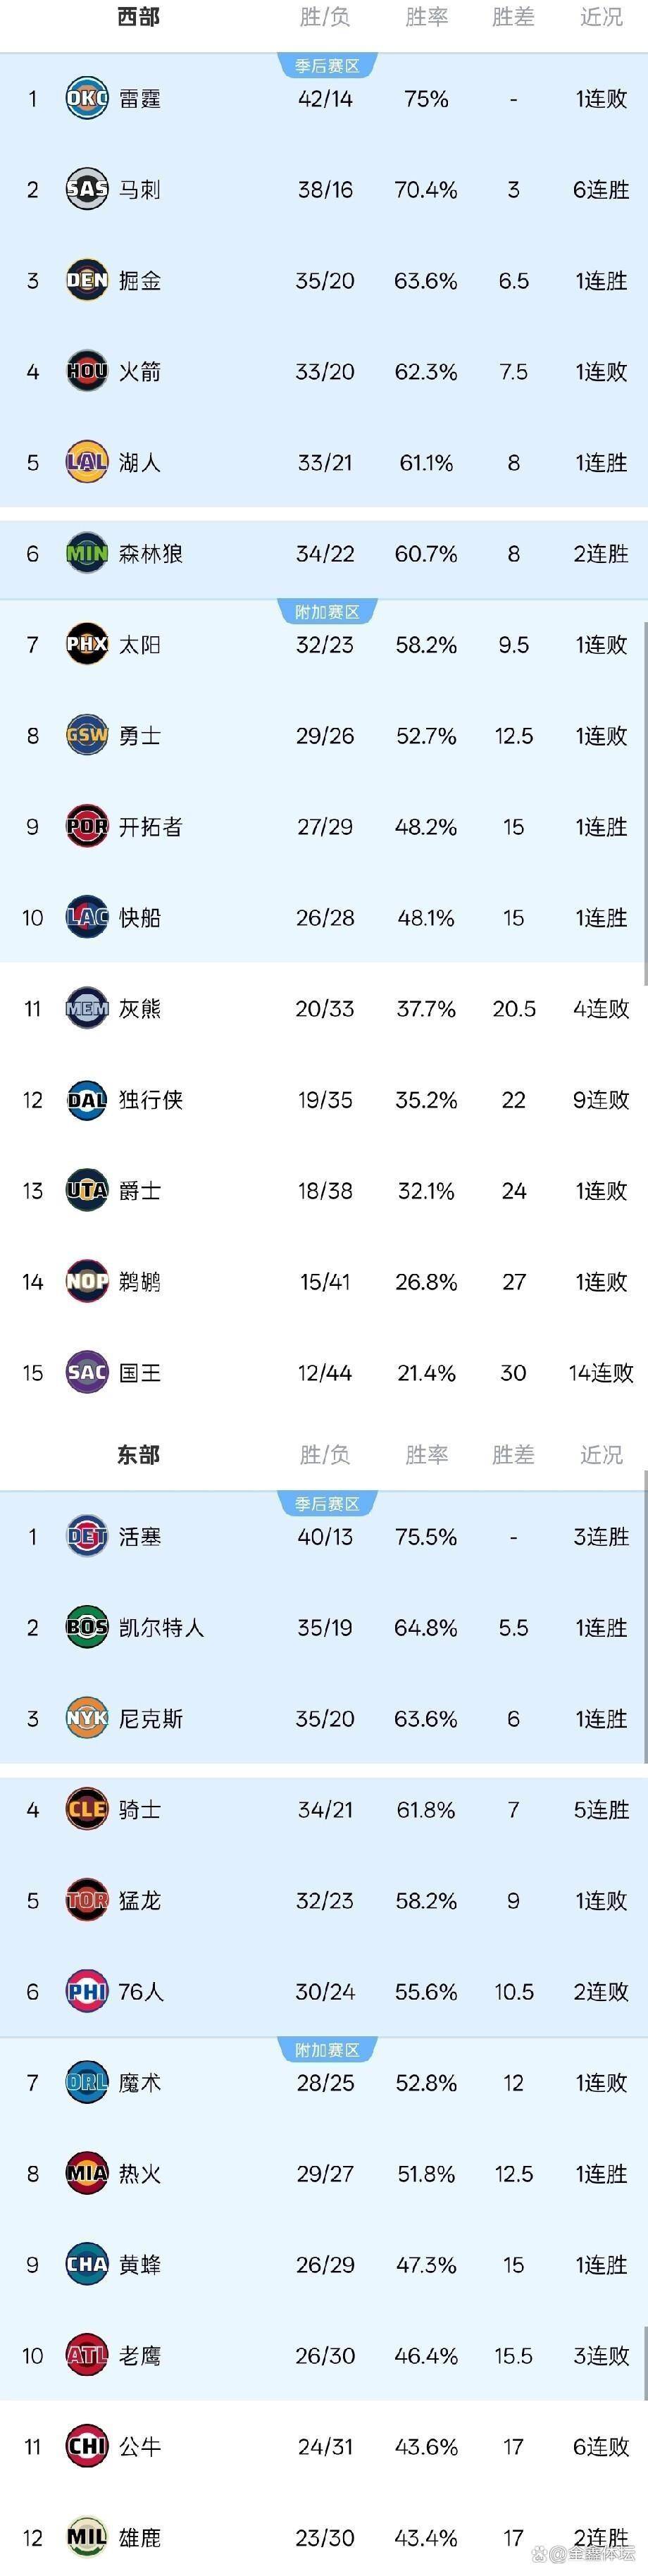Open the SAS Spurs team logo

[x=87, y=190]
